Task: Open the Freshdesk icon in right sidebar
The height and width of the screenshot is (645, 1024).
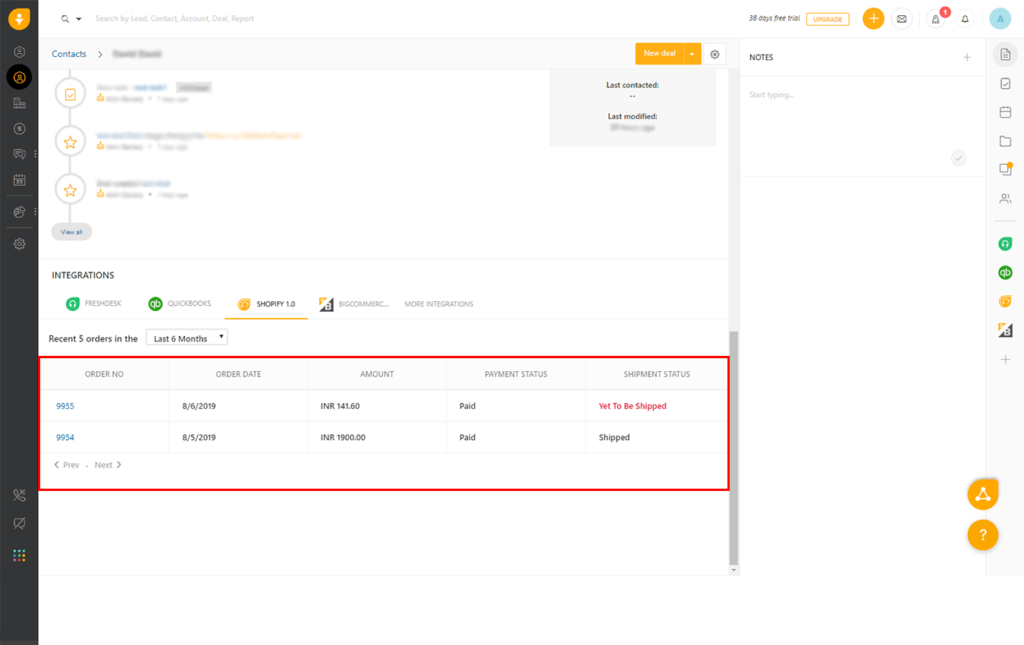Action: click(1005, 244)
